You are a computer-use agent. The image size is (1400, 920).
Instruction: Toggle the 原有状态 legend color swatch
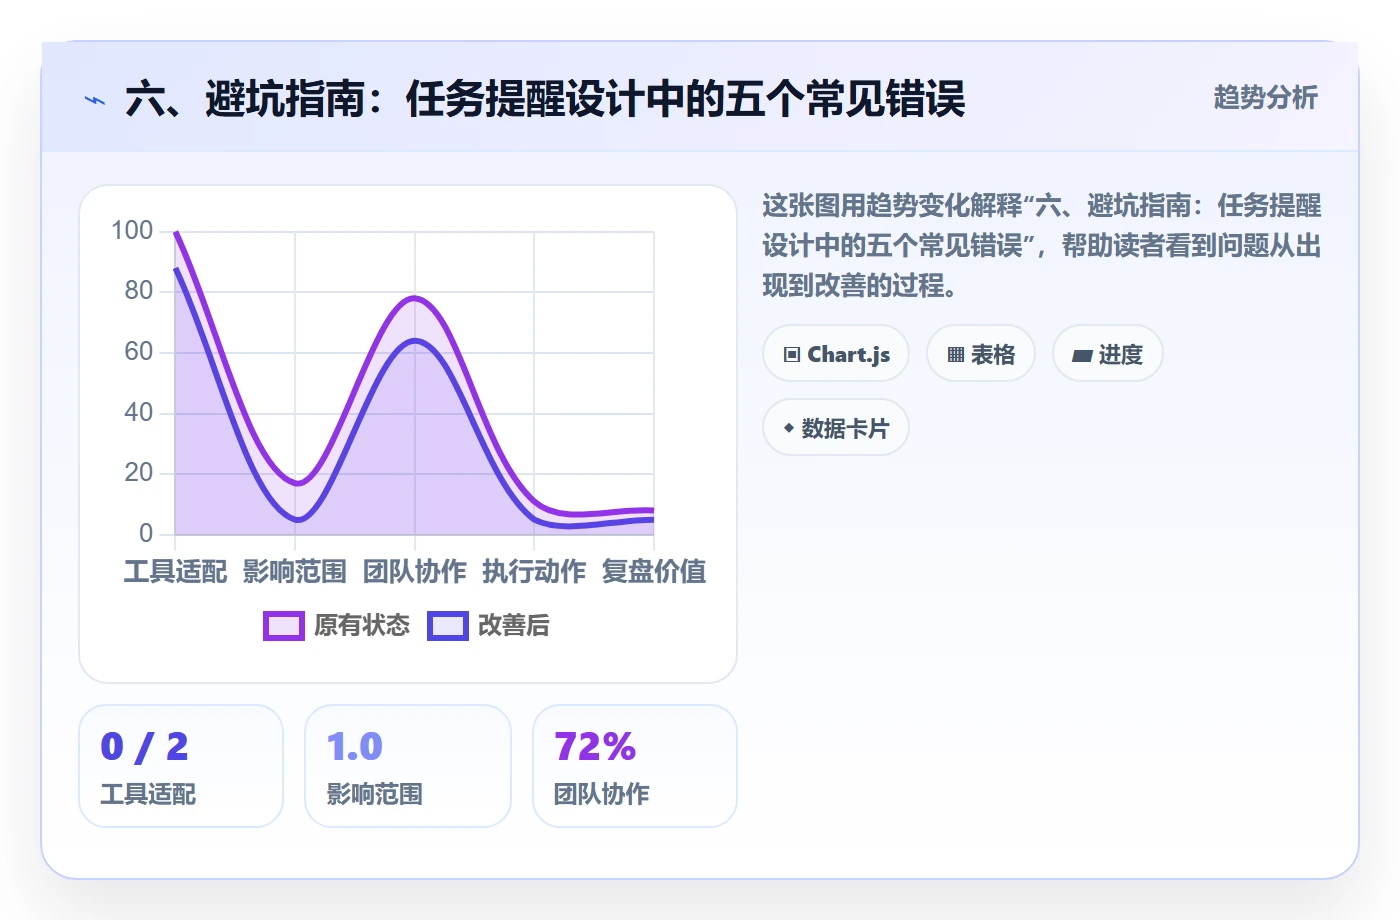(x=284, y=626)
